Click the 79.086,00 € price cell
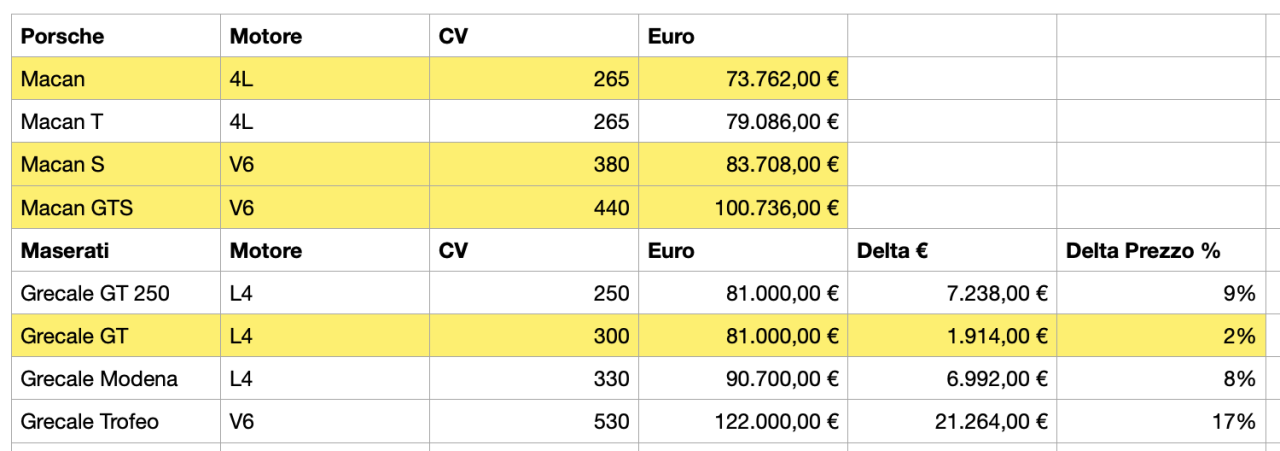This screenshot has width=1280, height=451. [743, 122]
